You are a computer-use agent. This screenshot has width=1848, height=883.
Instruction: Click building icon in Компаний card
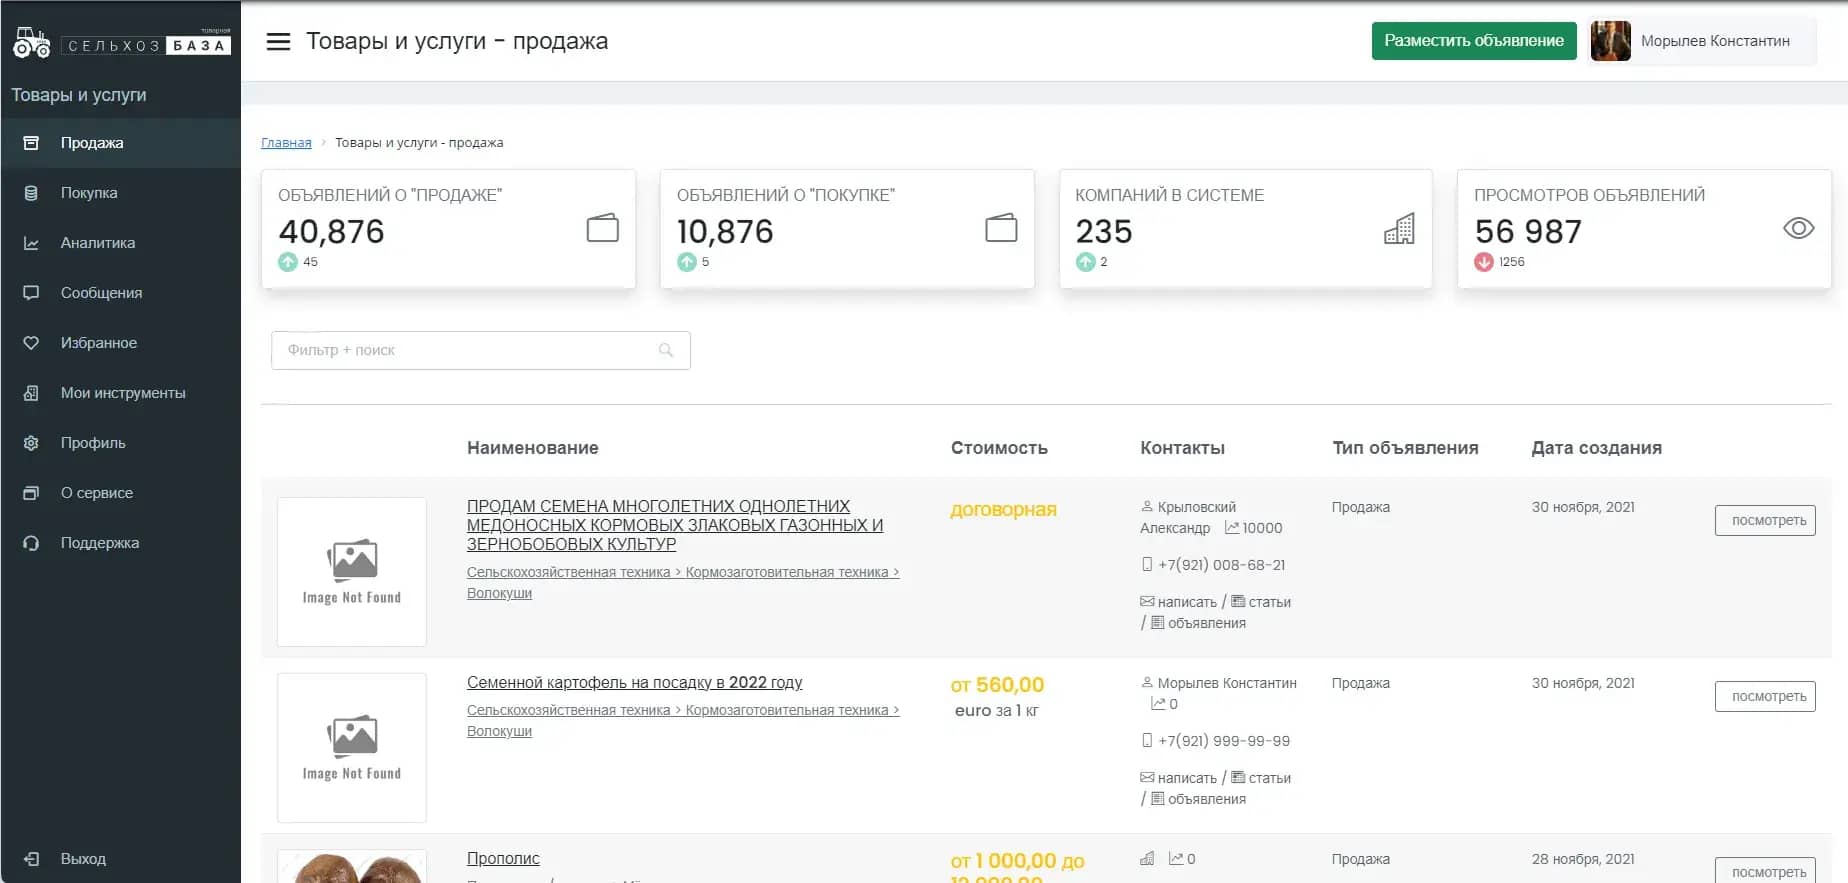(1399, 229)
